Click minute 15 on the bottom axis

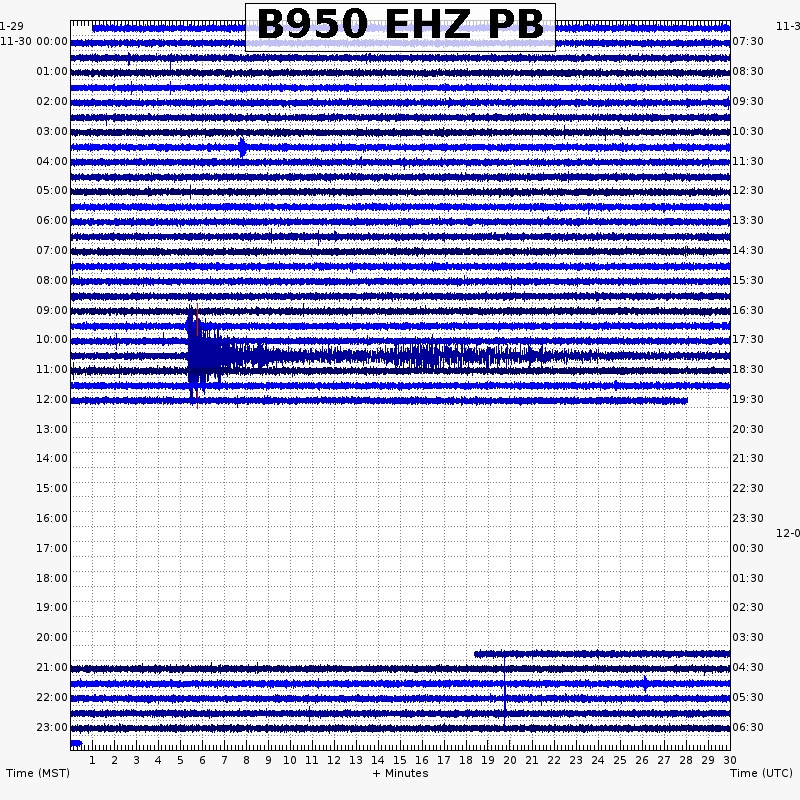tap(400, 760)
